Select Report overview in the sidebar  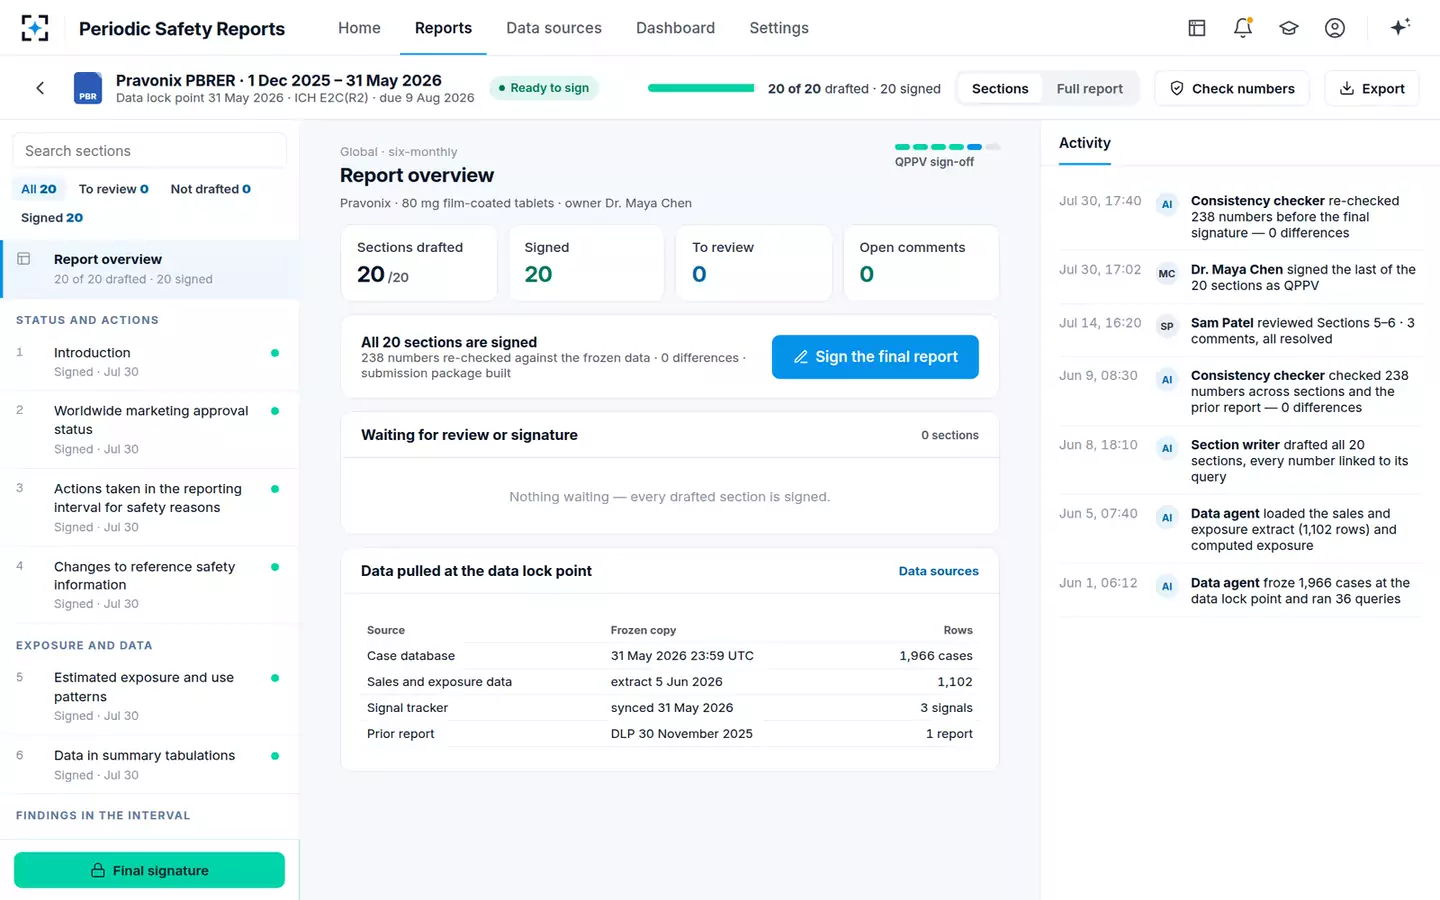150,269
